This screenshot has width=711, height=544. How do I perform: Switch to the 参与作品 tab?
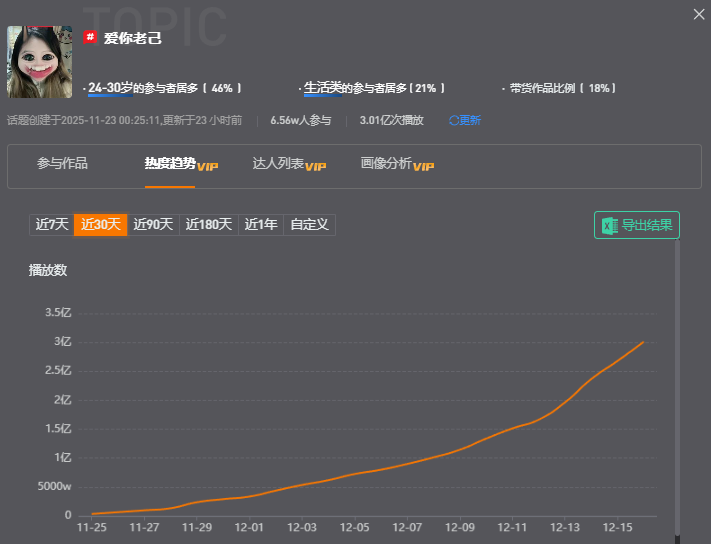coord(62,164)
